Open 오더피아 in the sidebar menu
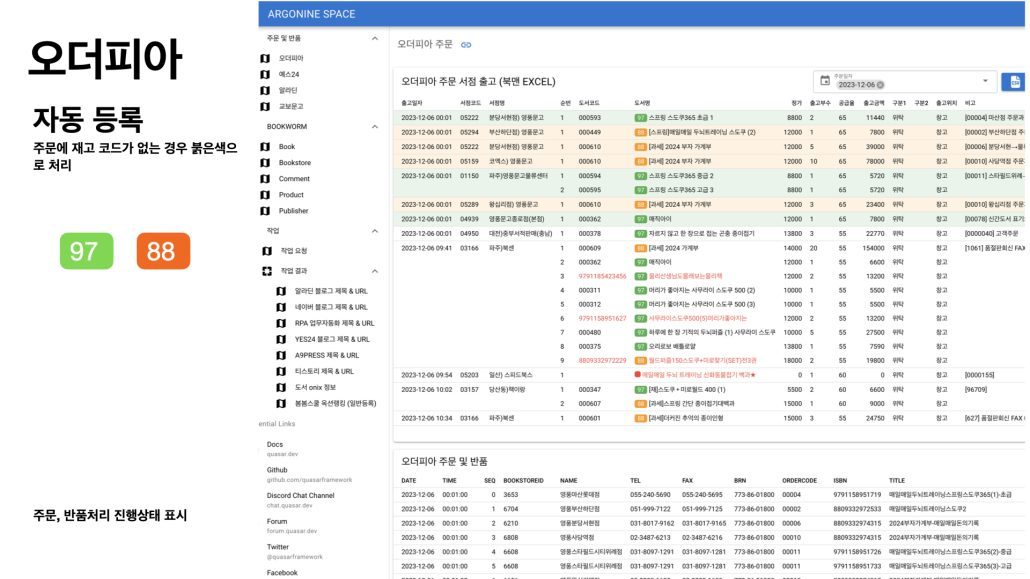 click(x=291, y=58)
